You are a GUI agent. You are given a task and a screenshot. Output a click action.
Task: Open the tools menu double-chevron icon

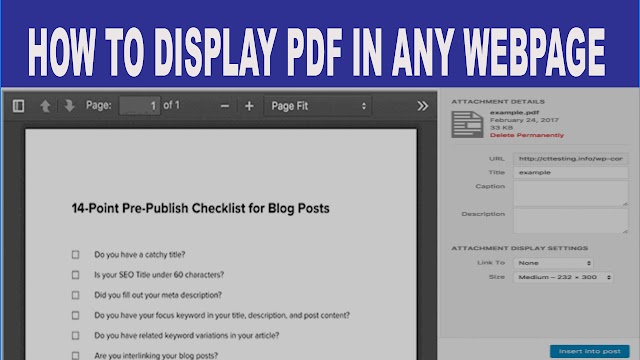coord(422,106)
